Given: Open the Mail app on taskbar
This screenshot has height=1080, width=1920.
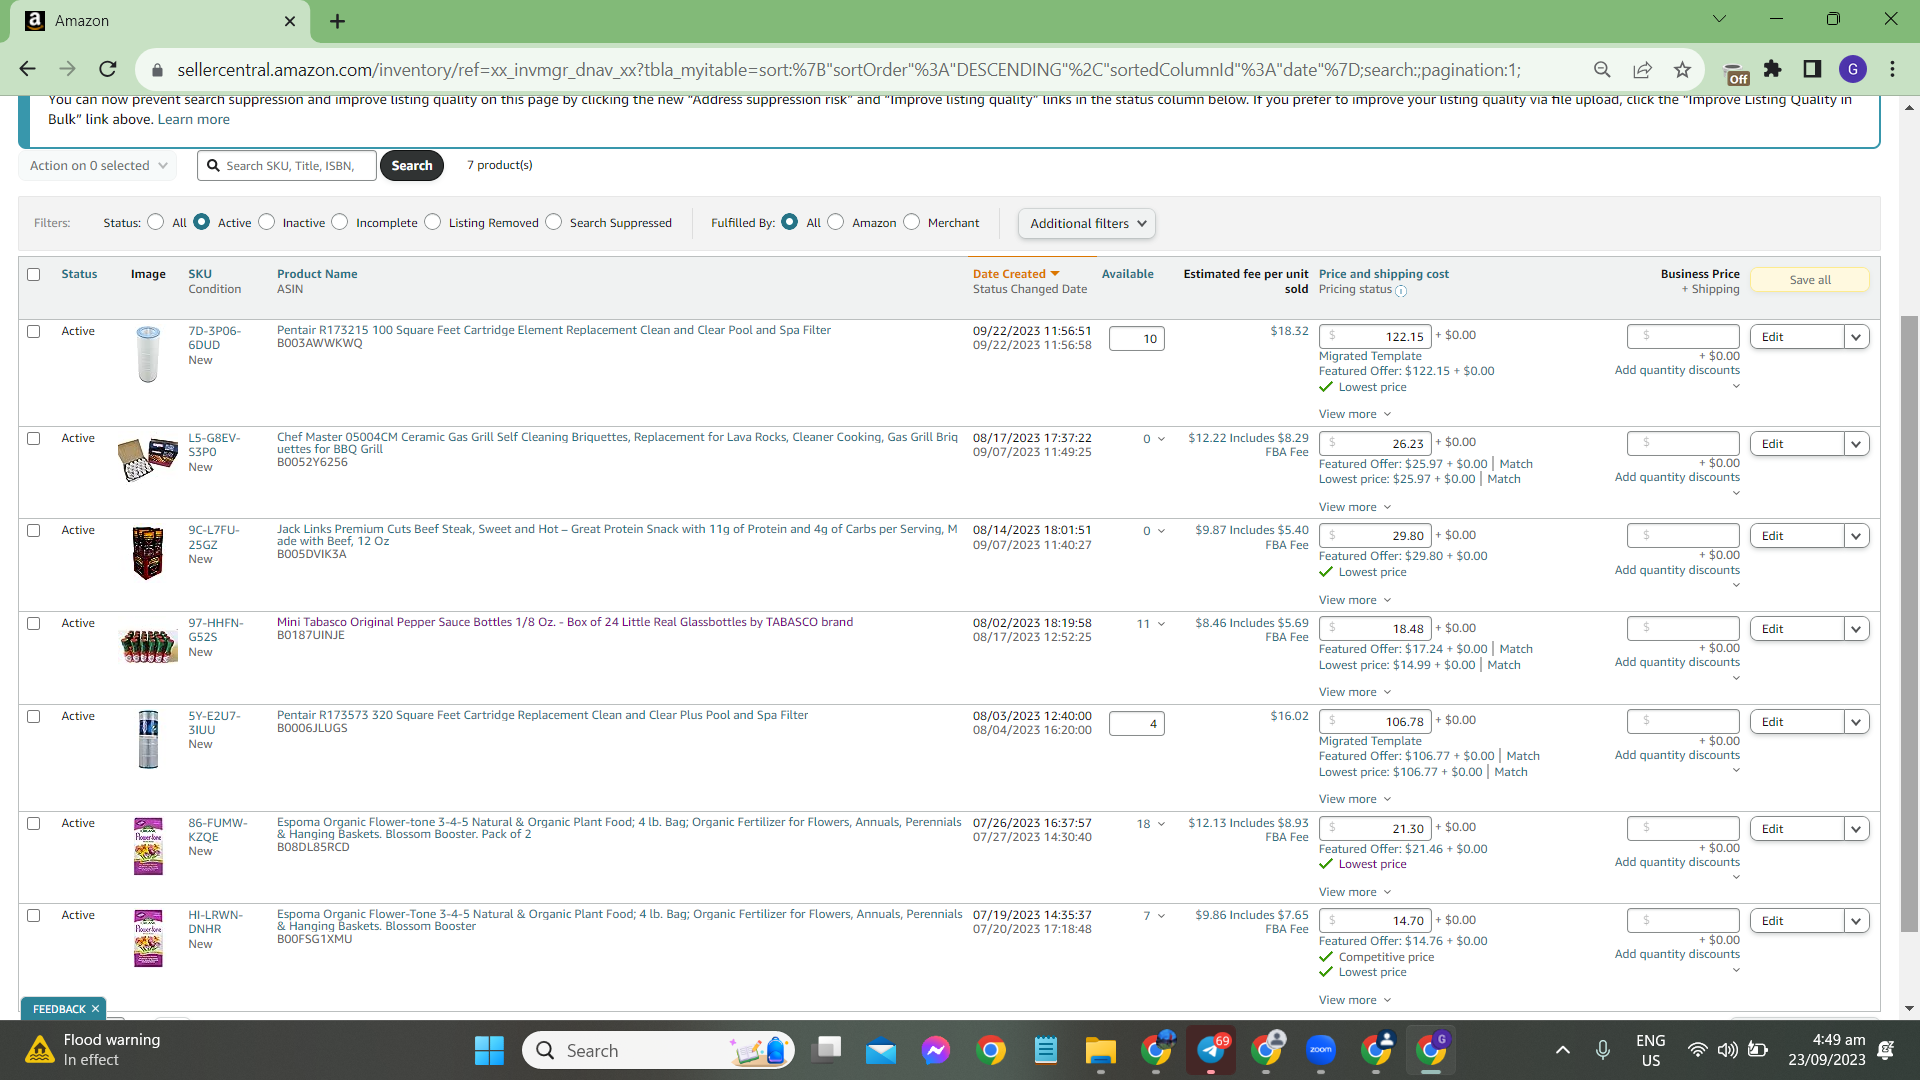Looking at the screenshot, I should pos(881,1050).
